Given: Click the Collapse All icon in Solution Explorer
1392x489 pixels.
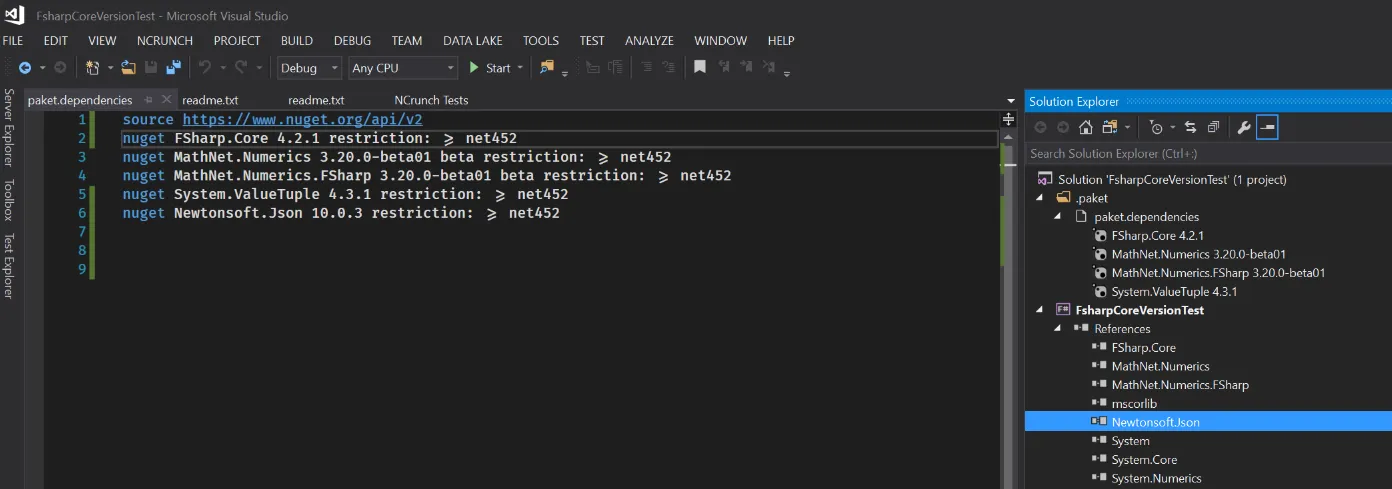Looking at the screenshot, I should click(x=1213, y=127).
